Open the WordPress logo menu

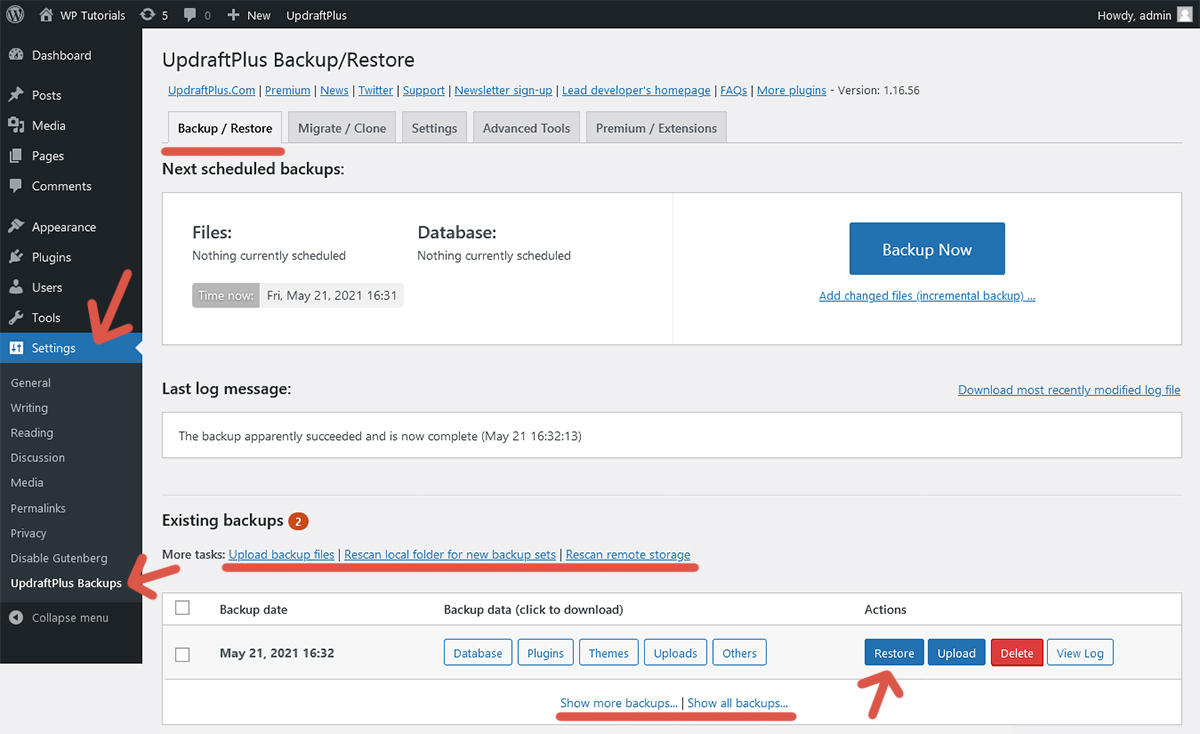point(16,15)
